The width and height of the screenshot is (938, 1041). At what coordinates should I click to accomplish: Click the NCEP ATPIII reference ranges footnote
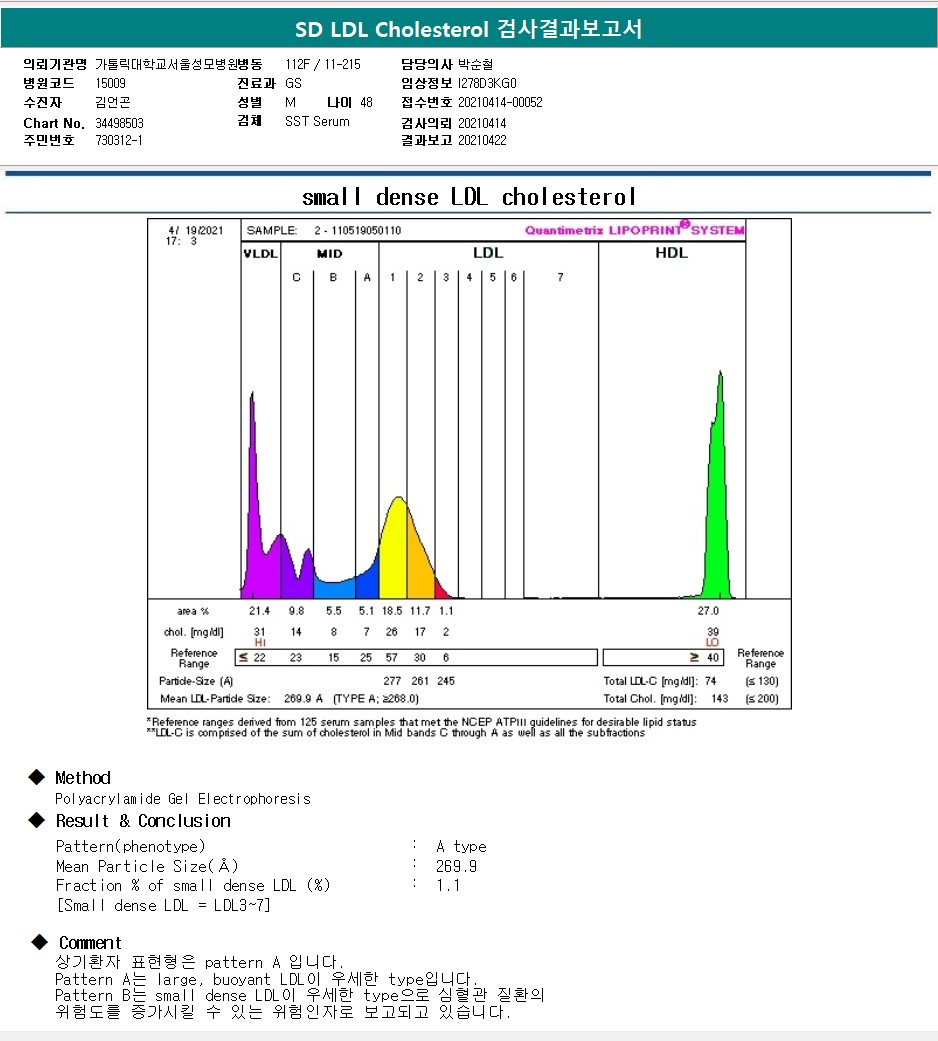[422, 722]
